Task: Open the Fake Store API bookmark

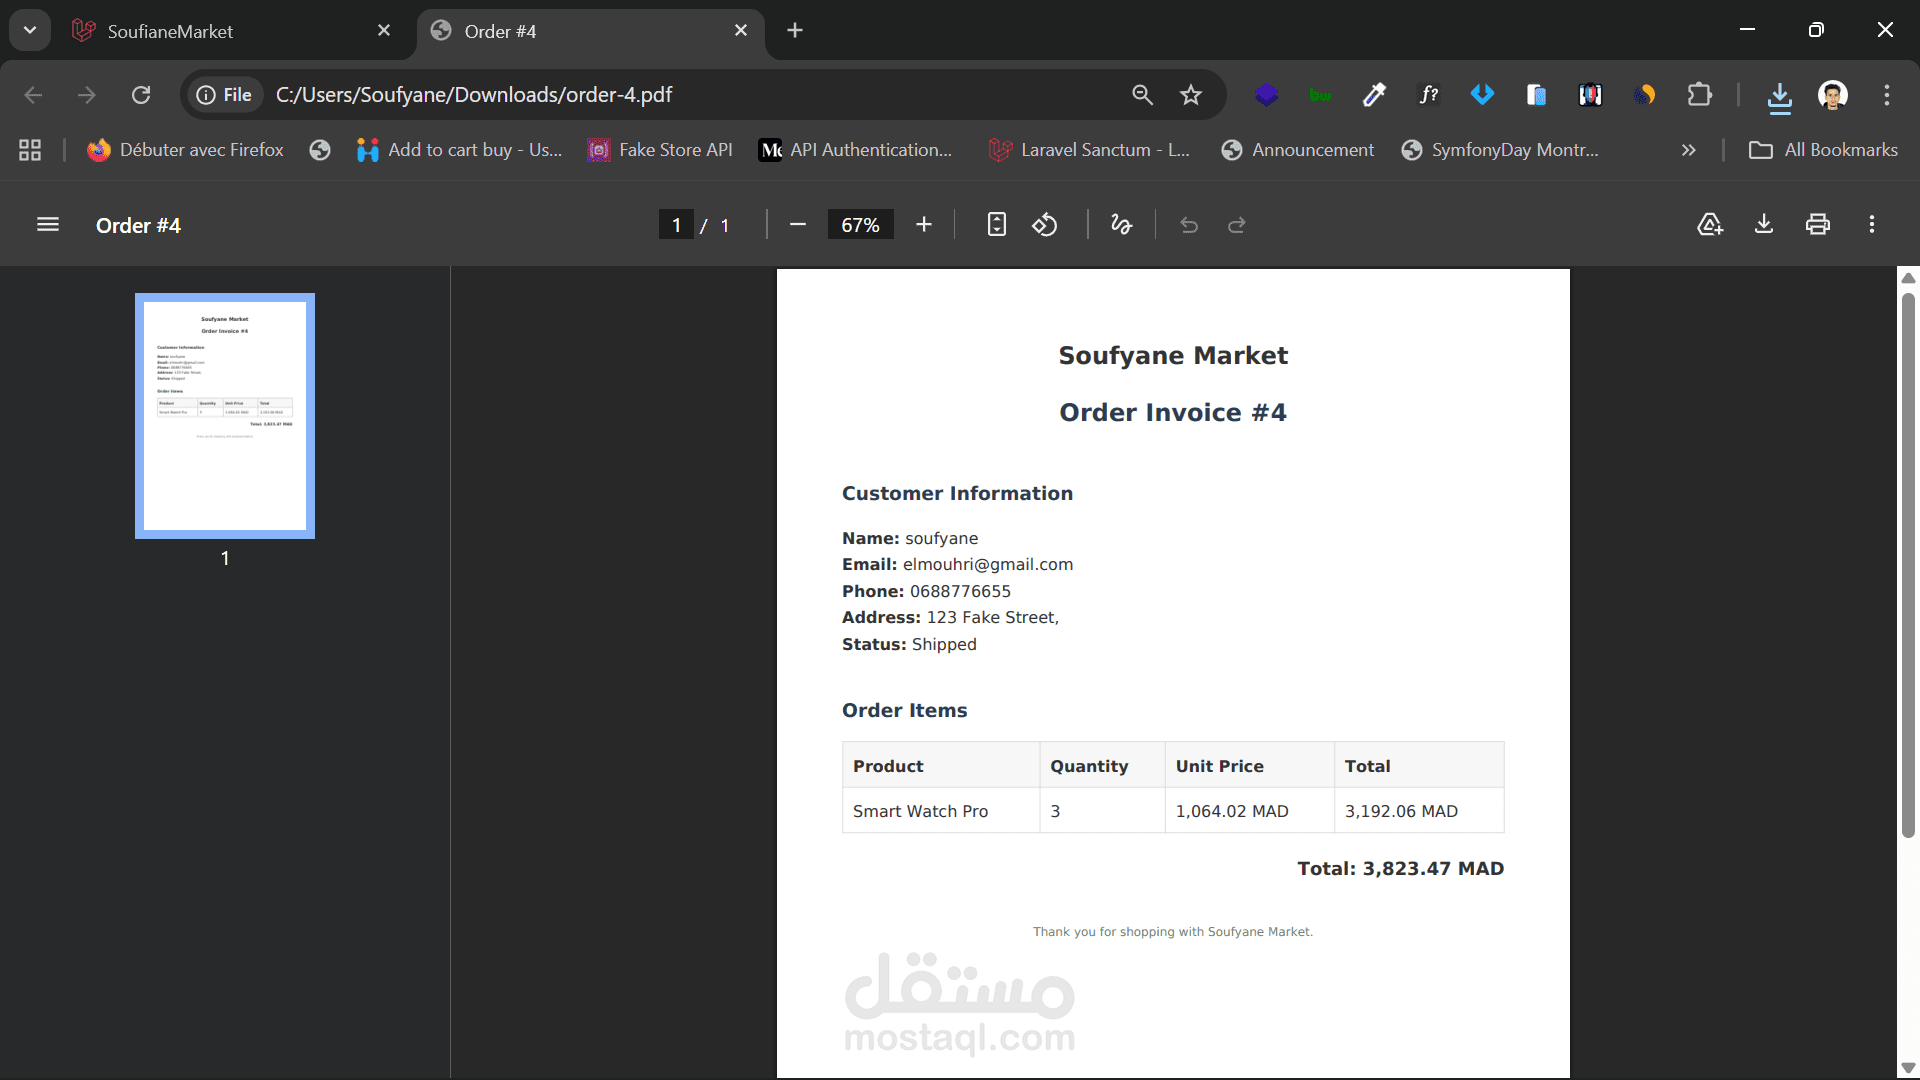Action: tap(660, 150)
